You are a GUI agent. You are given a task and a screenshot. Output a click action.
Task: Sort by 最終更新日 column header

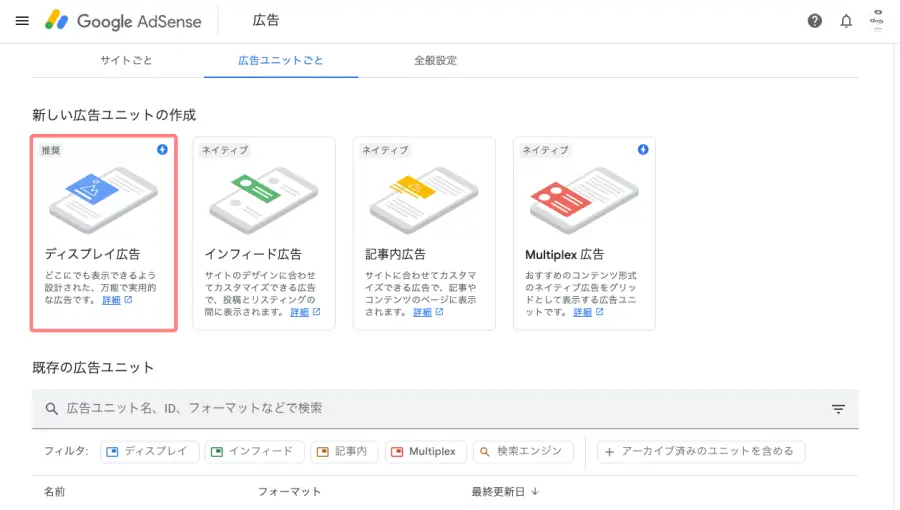(x=505, y=492)
